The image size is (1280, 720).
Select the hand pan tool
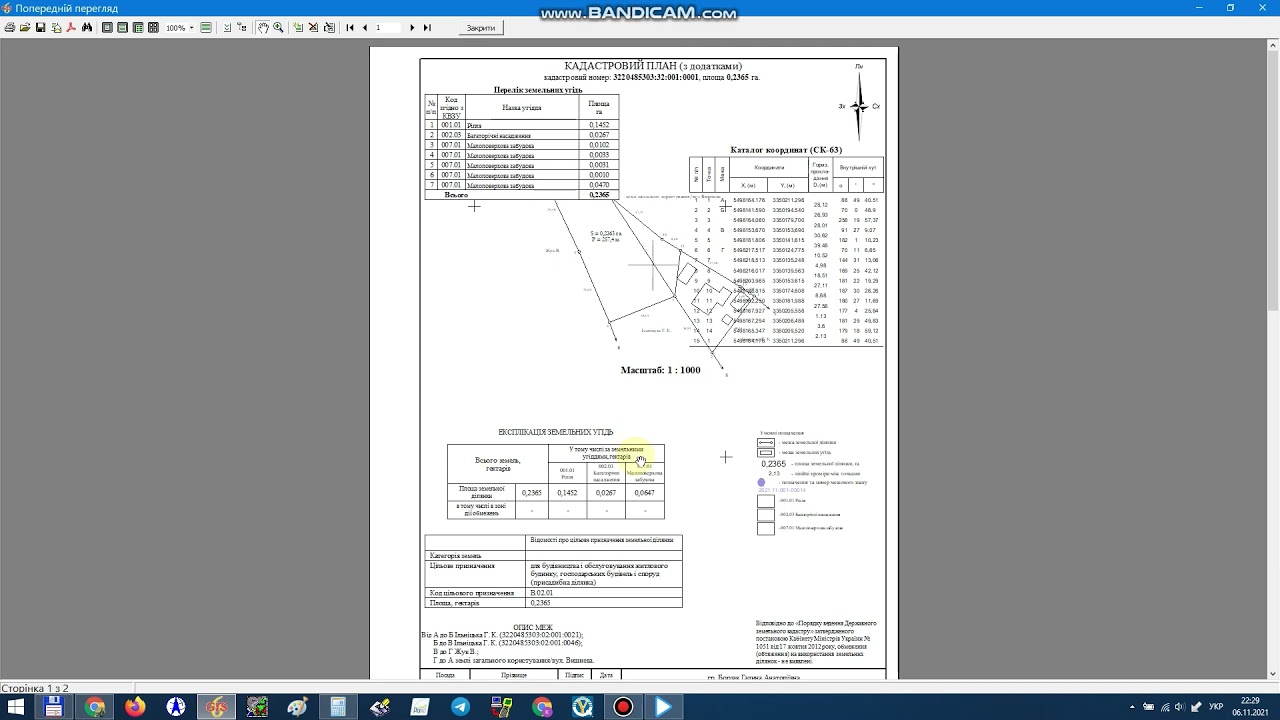[x=263, y=28]
